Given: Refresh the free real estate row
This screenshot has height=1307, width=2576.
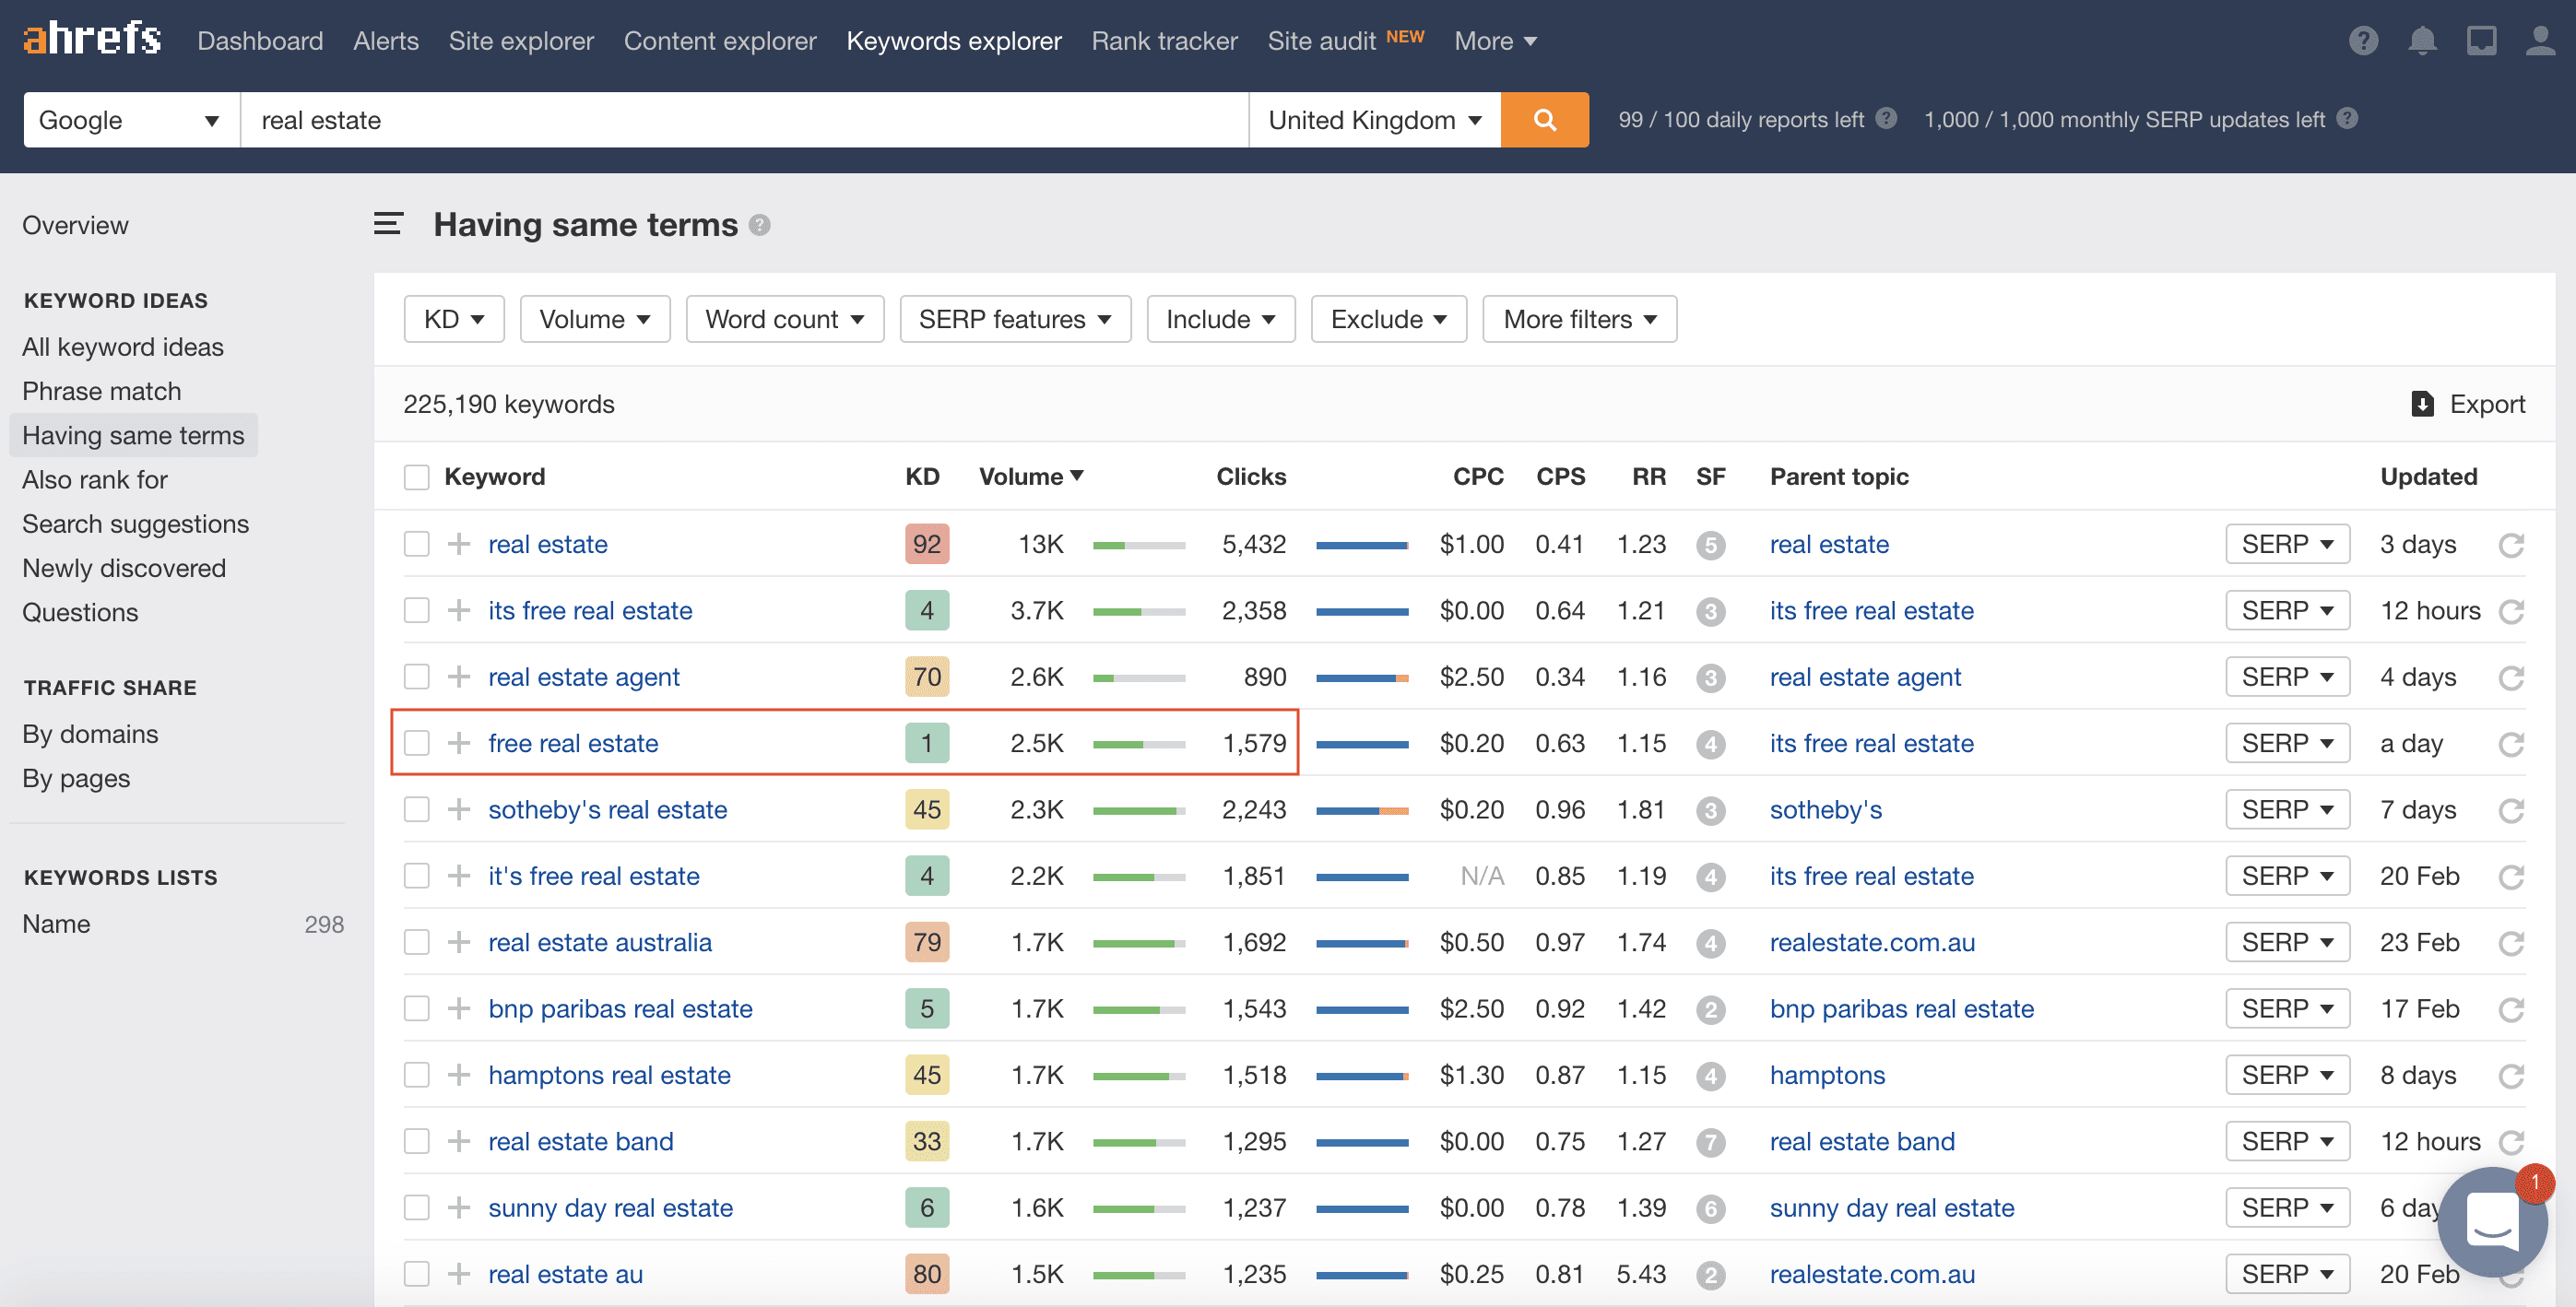Looking at the screenshot, I should pyautogui.click(x=2511, y=744).
